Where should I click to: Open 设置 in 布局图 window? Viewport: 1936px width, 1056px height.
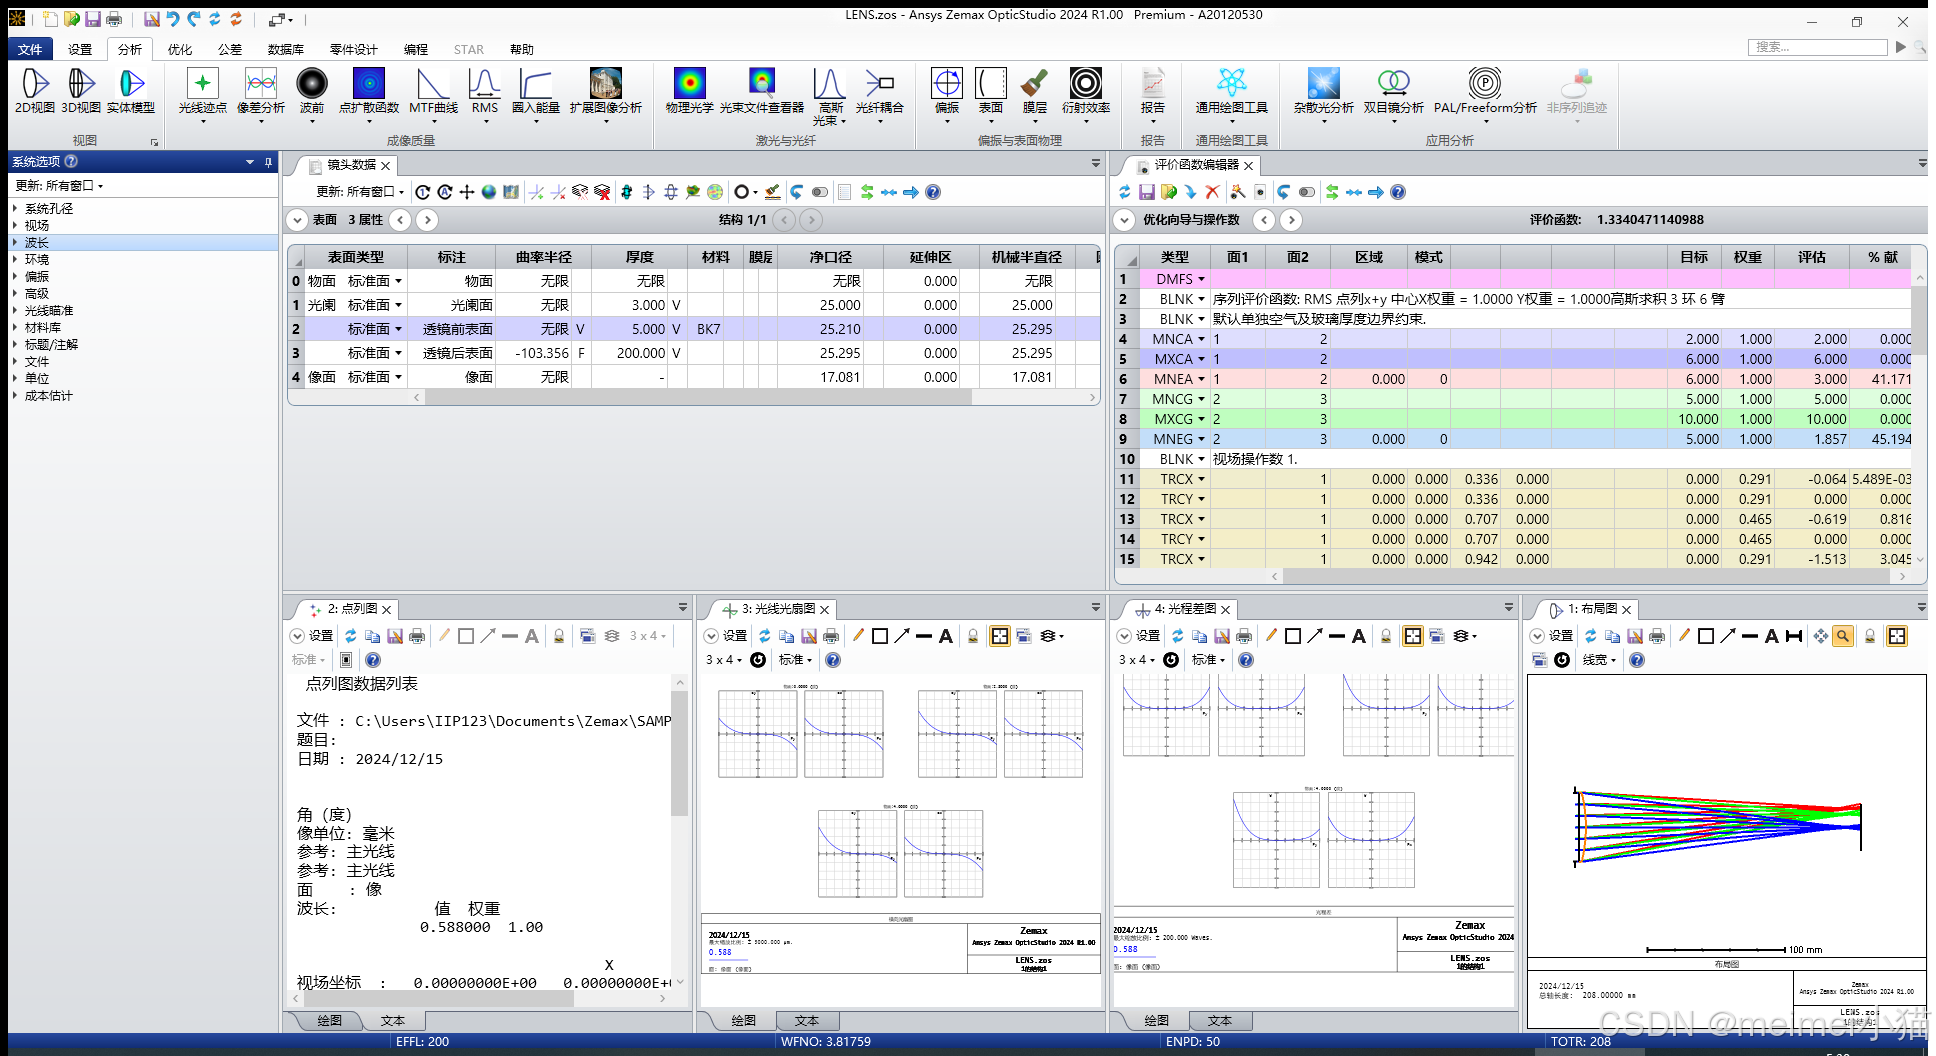pos(1552,636)
